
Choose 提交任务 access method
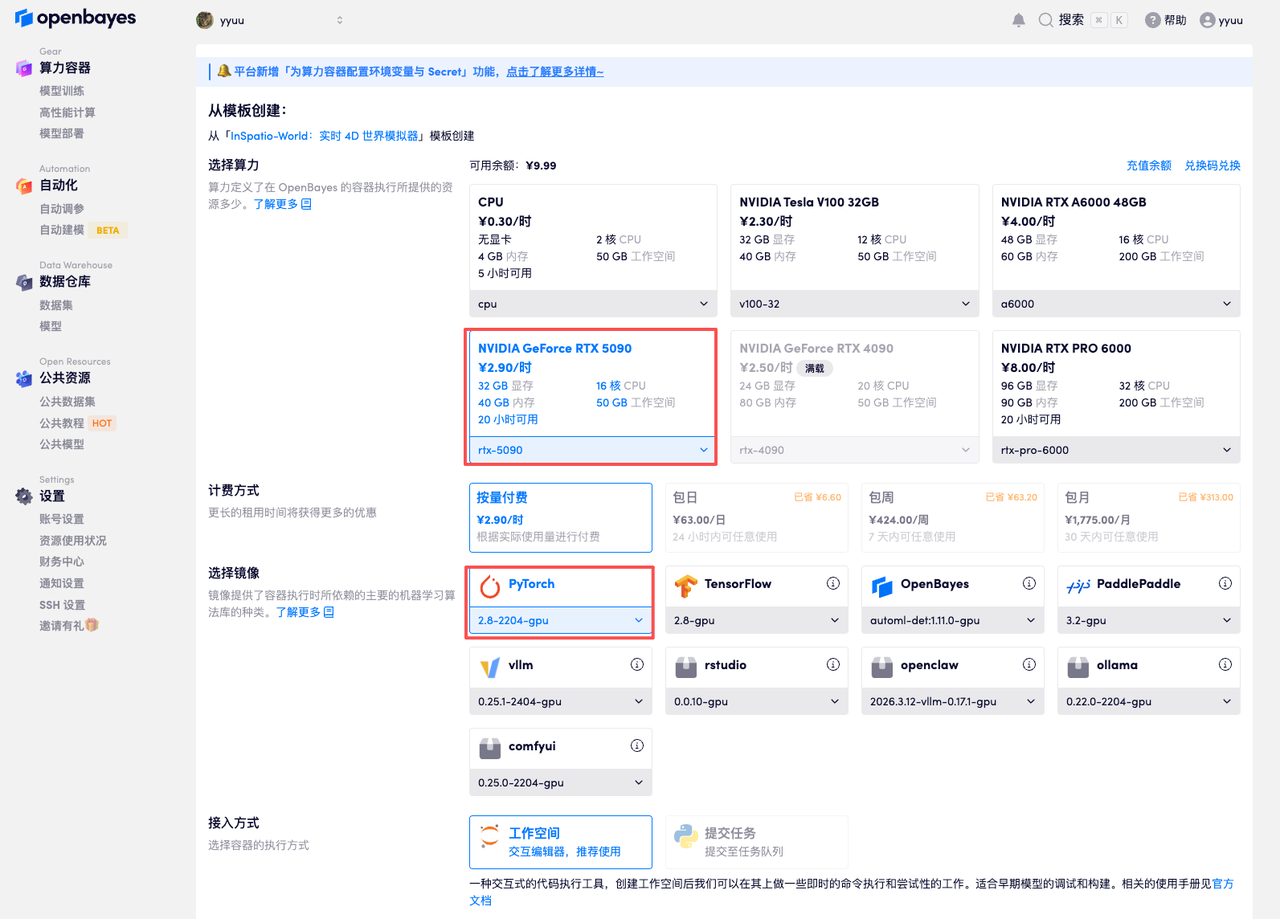[756, 842]
